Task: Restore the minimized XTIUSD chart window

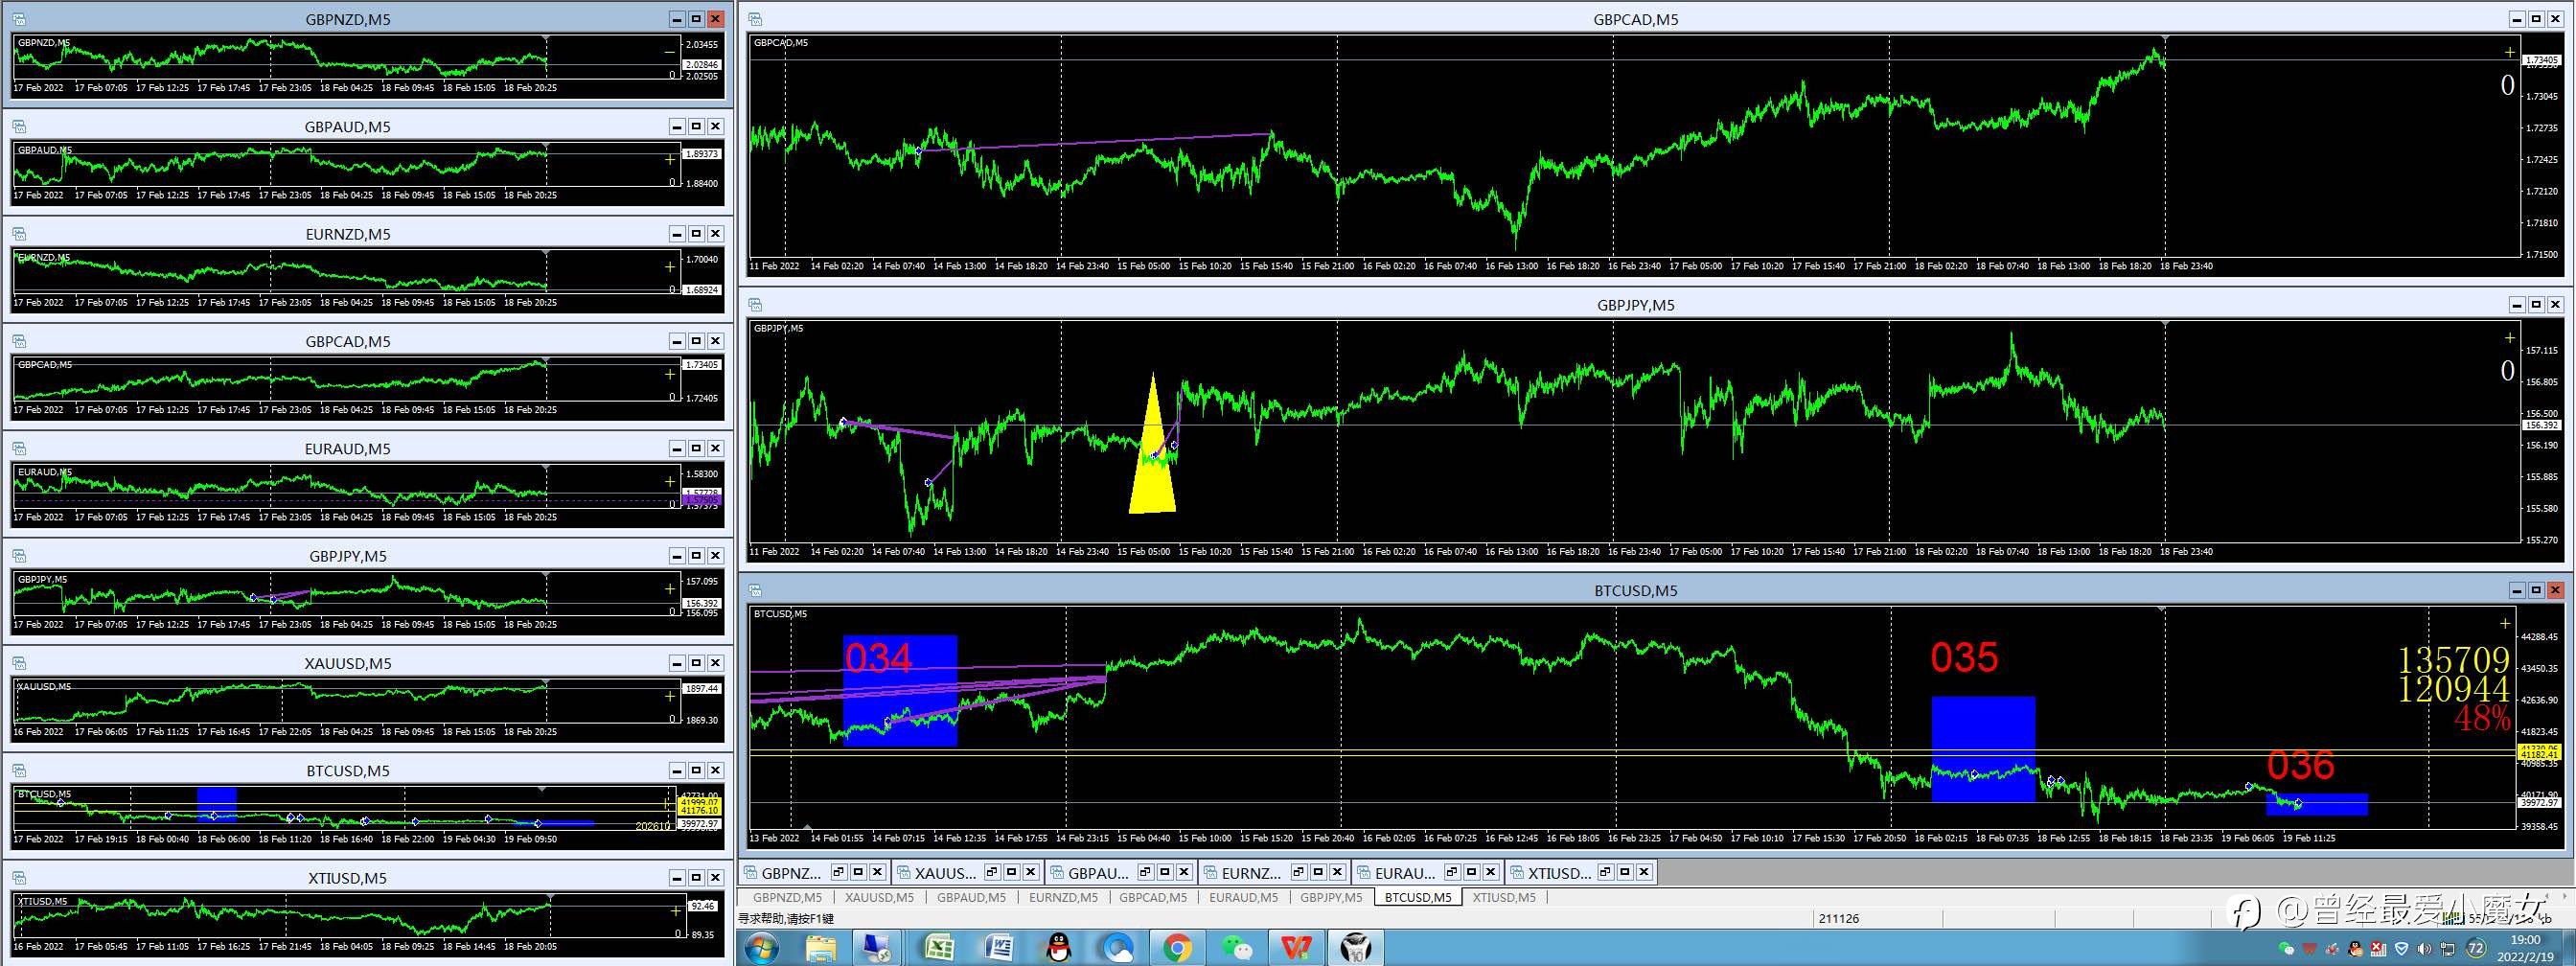Action: point(1605,872)
